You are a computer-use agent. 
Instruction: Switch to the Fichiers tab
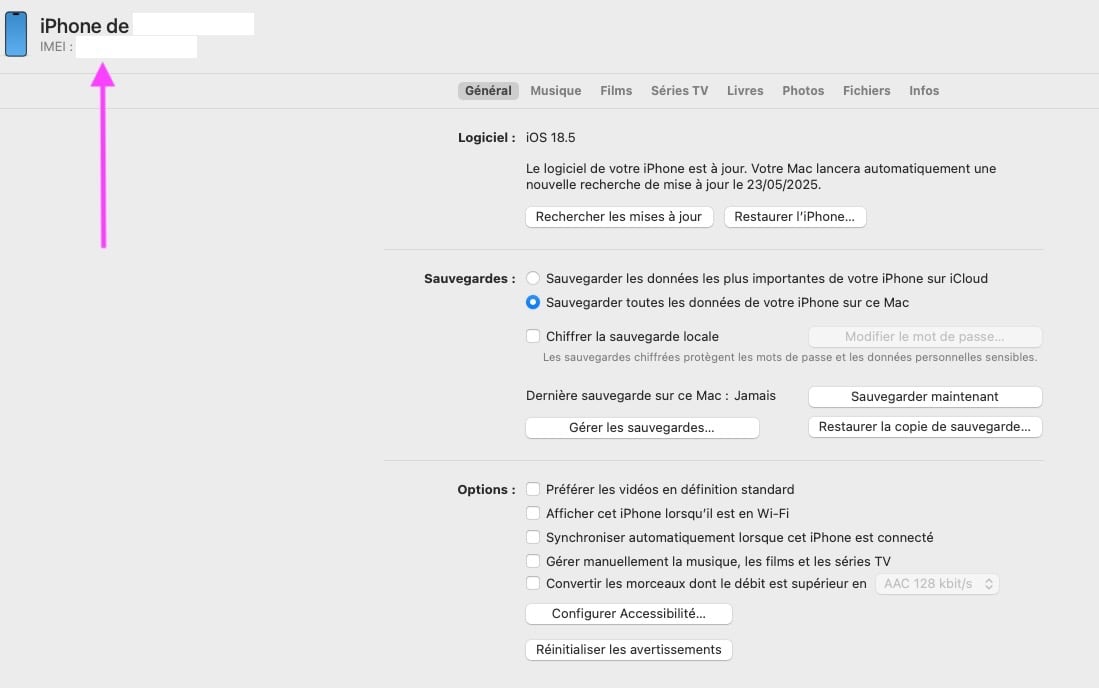[866, 90]
